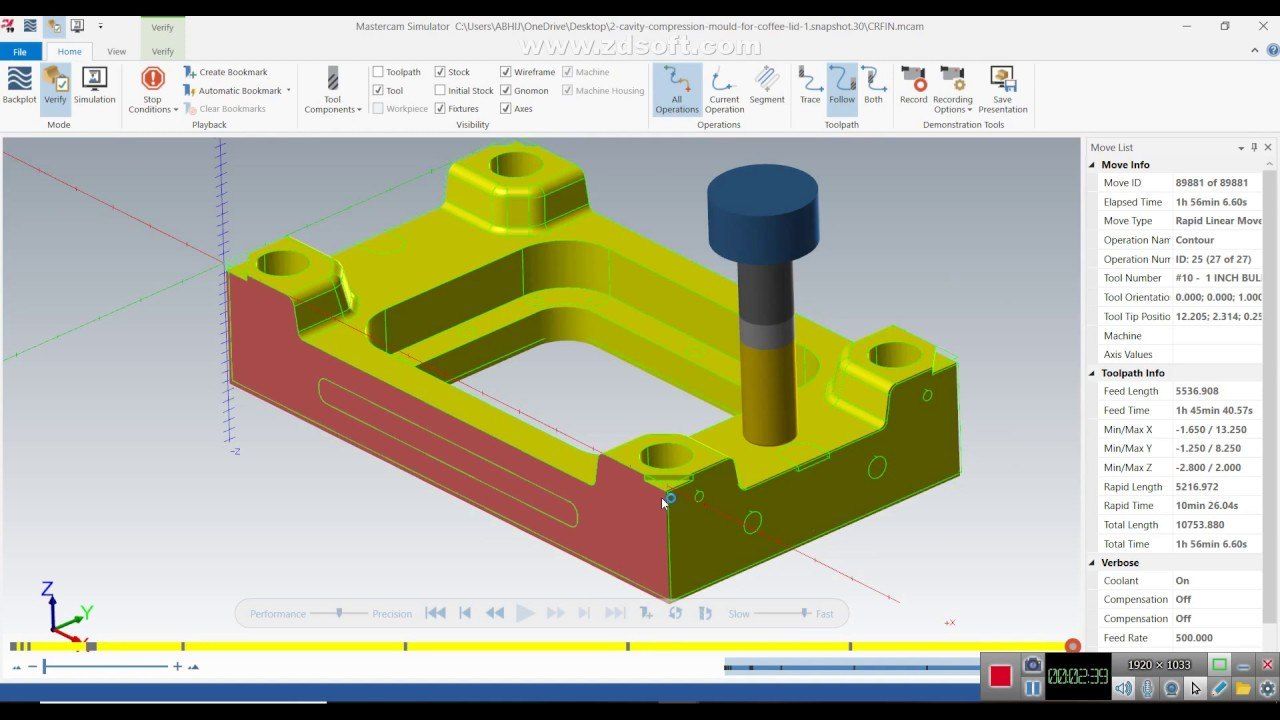Toggle the Wireframe checkbox

point(506,72)
